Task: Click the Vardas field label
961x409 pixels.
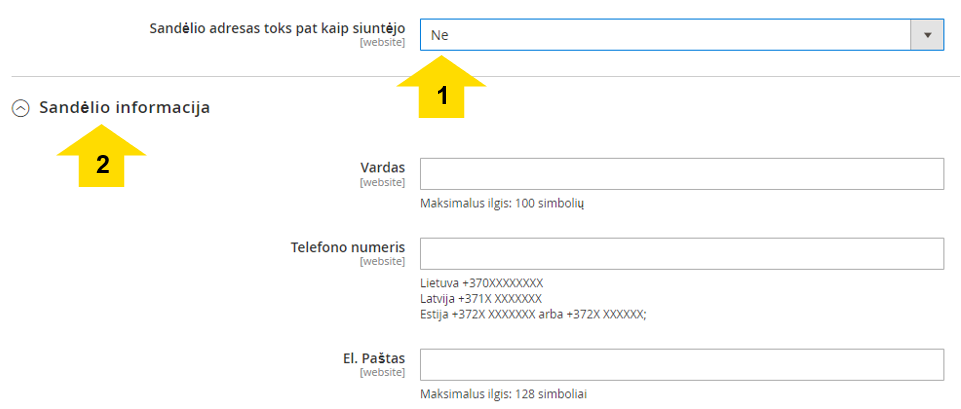Action: 382,167
